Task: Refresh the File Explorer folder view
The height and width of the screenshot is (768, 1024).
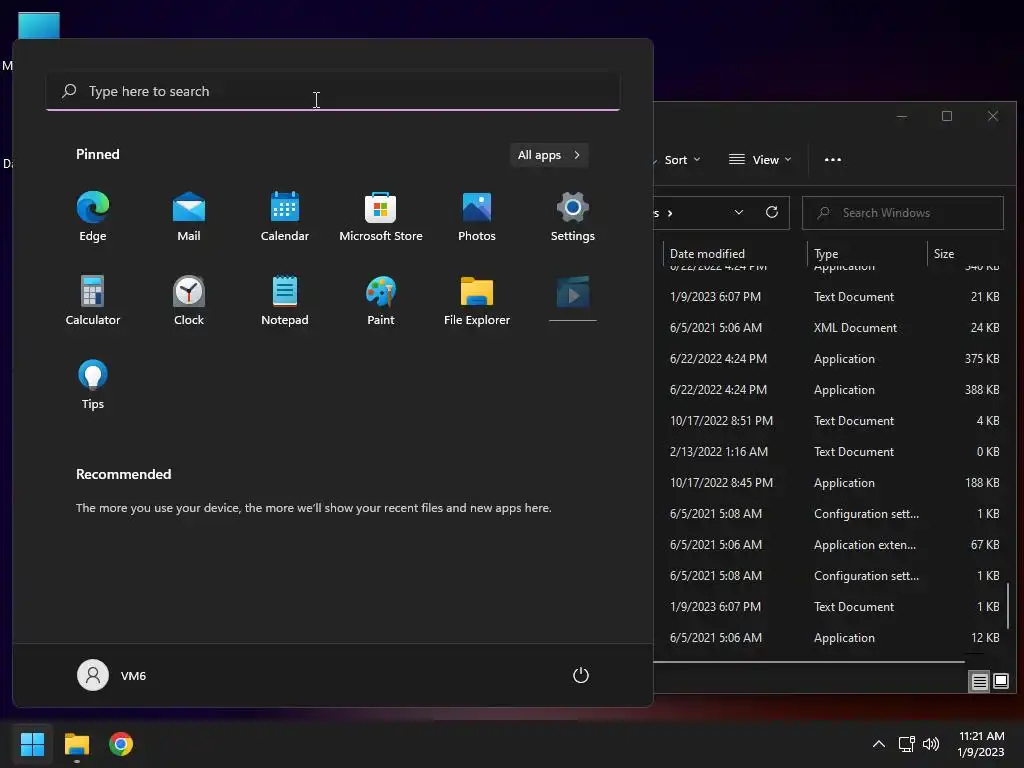Action: 771,212
